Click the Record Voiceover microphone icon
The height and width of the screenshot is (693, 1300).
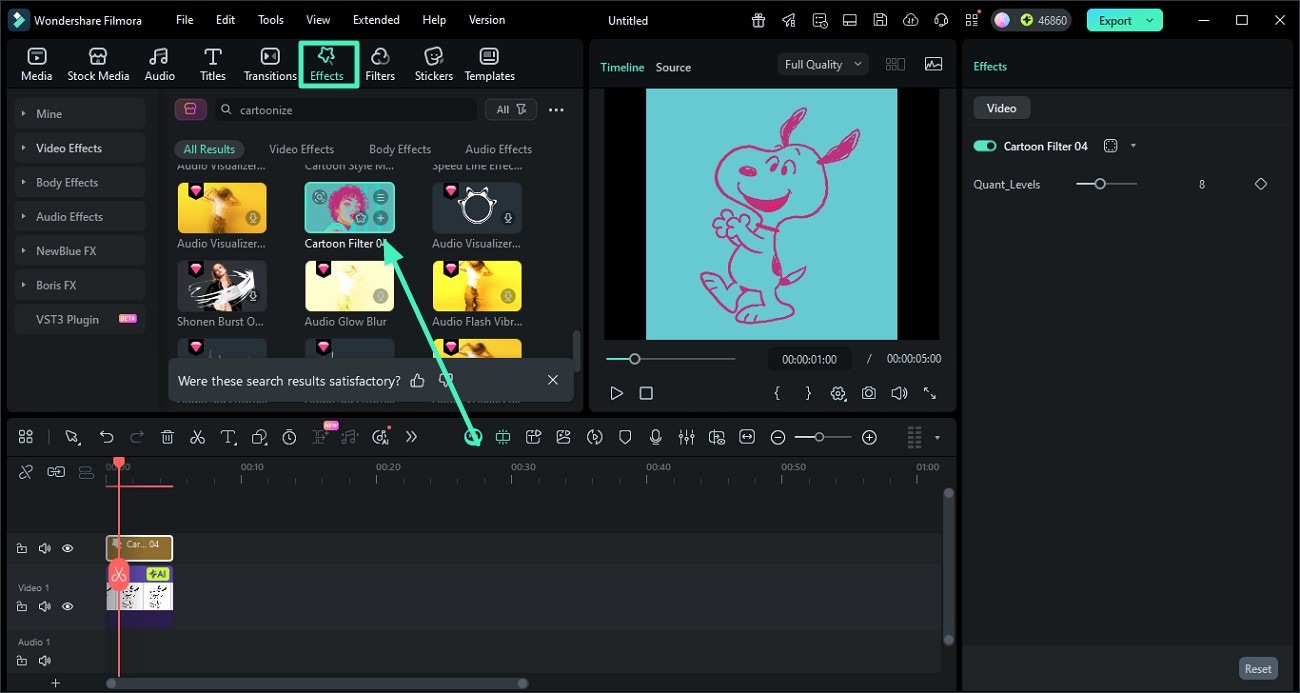656,437
